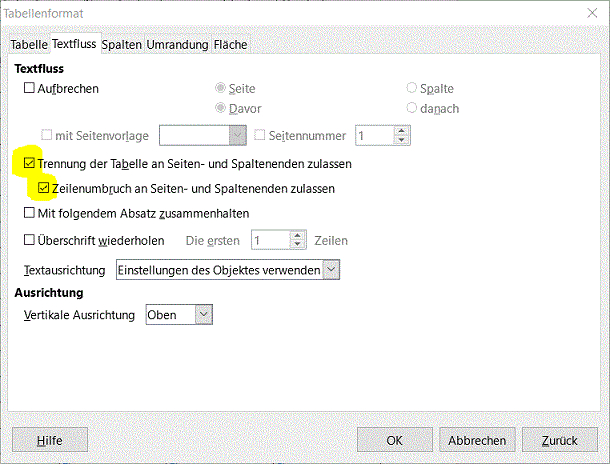Uncheck Trennung der Tabelle zulassen
The height and width of the screenshot is (464, 610).
[29, 163]
